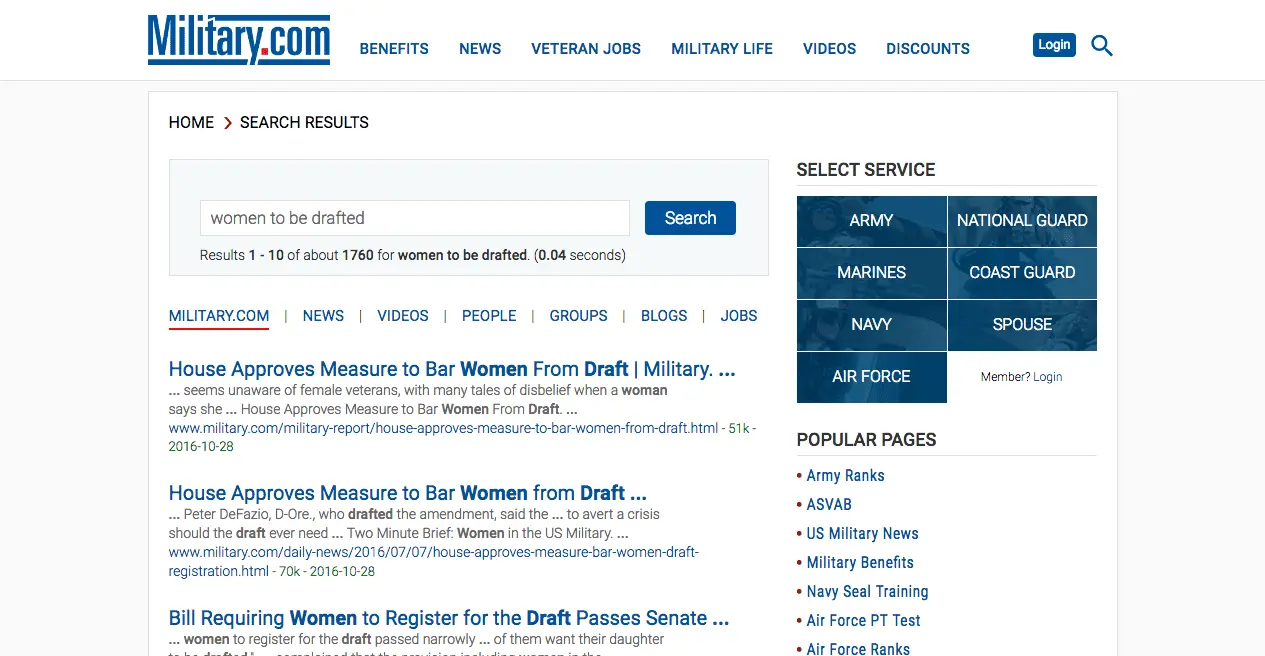The image size is (1265, 656).
Task: Go to Military.com logo homepage
Action: [x=239, y=40]
